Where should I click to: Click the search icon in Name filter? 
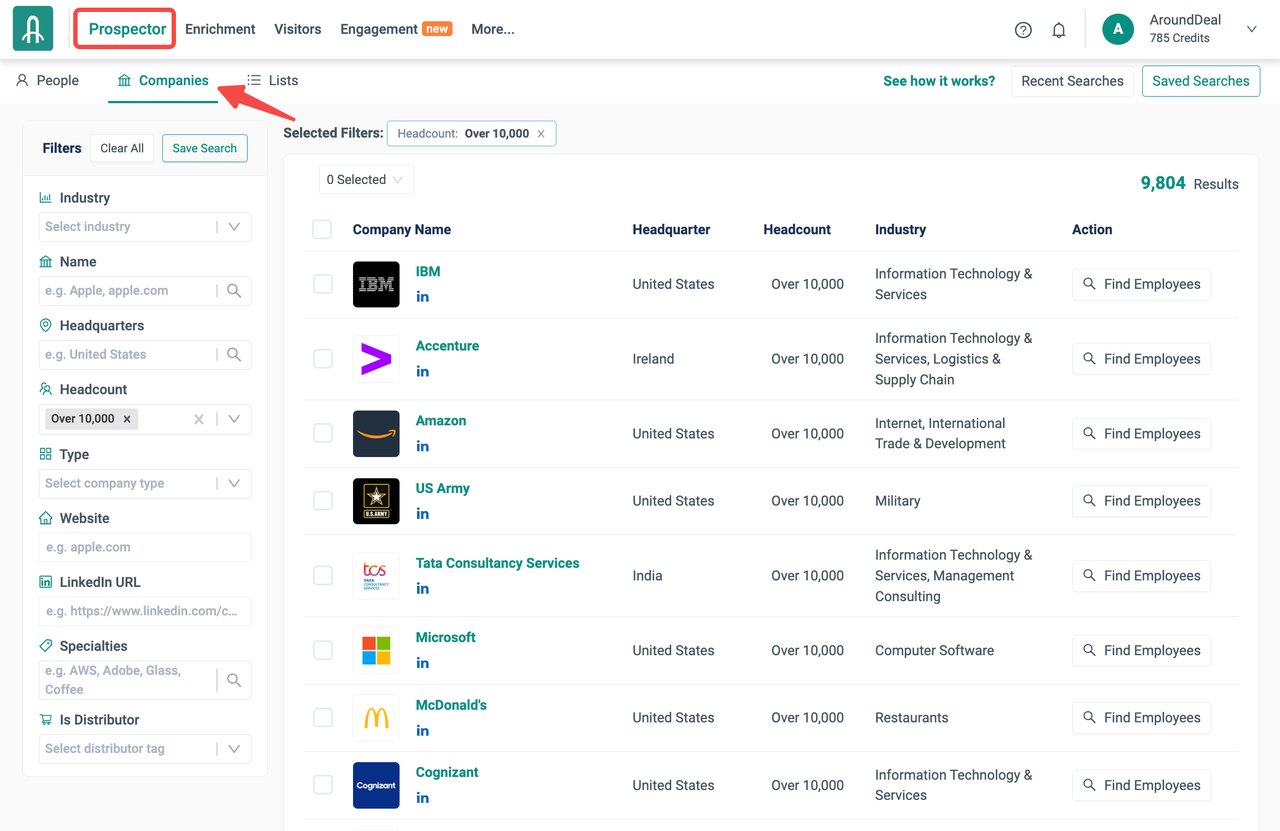[x=234, y=291]
